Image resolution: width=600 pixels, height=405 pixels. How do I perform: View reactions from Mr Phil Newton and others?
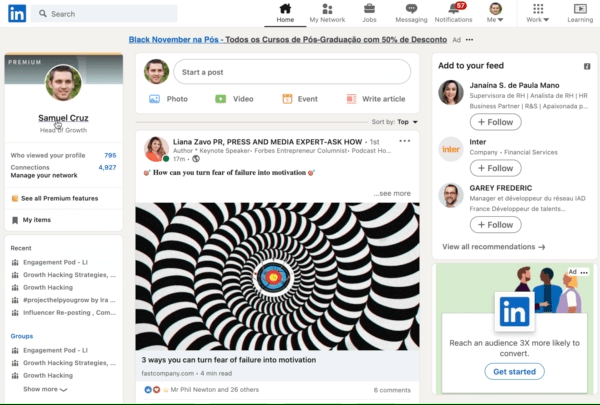[x=201, y=390]
